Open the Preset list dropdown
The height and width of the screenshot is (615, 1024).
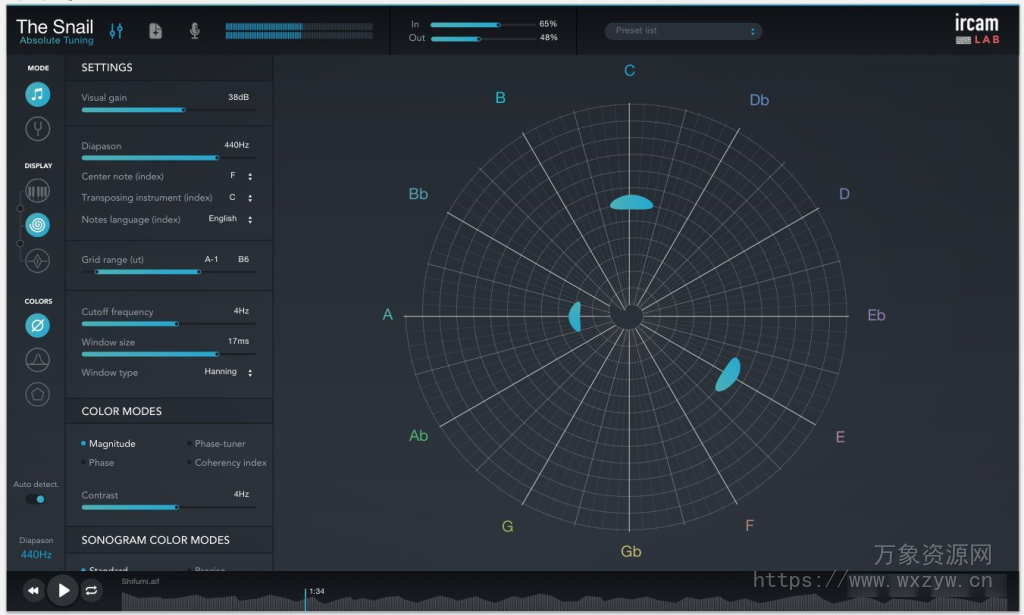click(x=683, y=30)
